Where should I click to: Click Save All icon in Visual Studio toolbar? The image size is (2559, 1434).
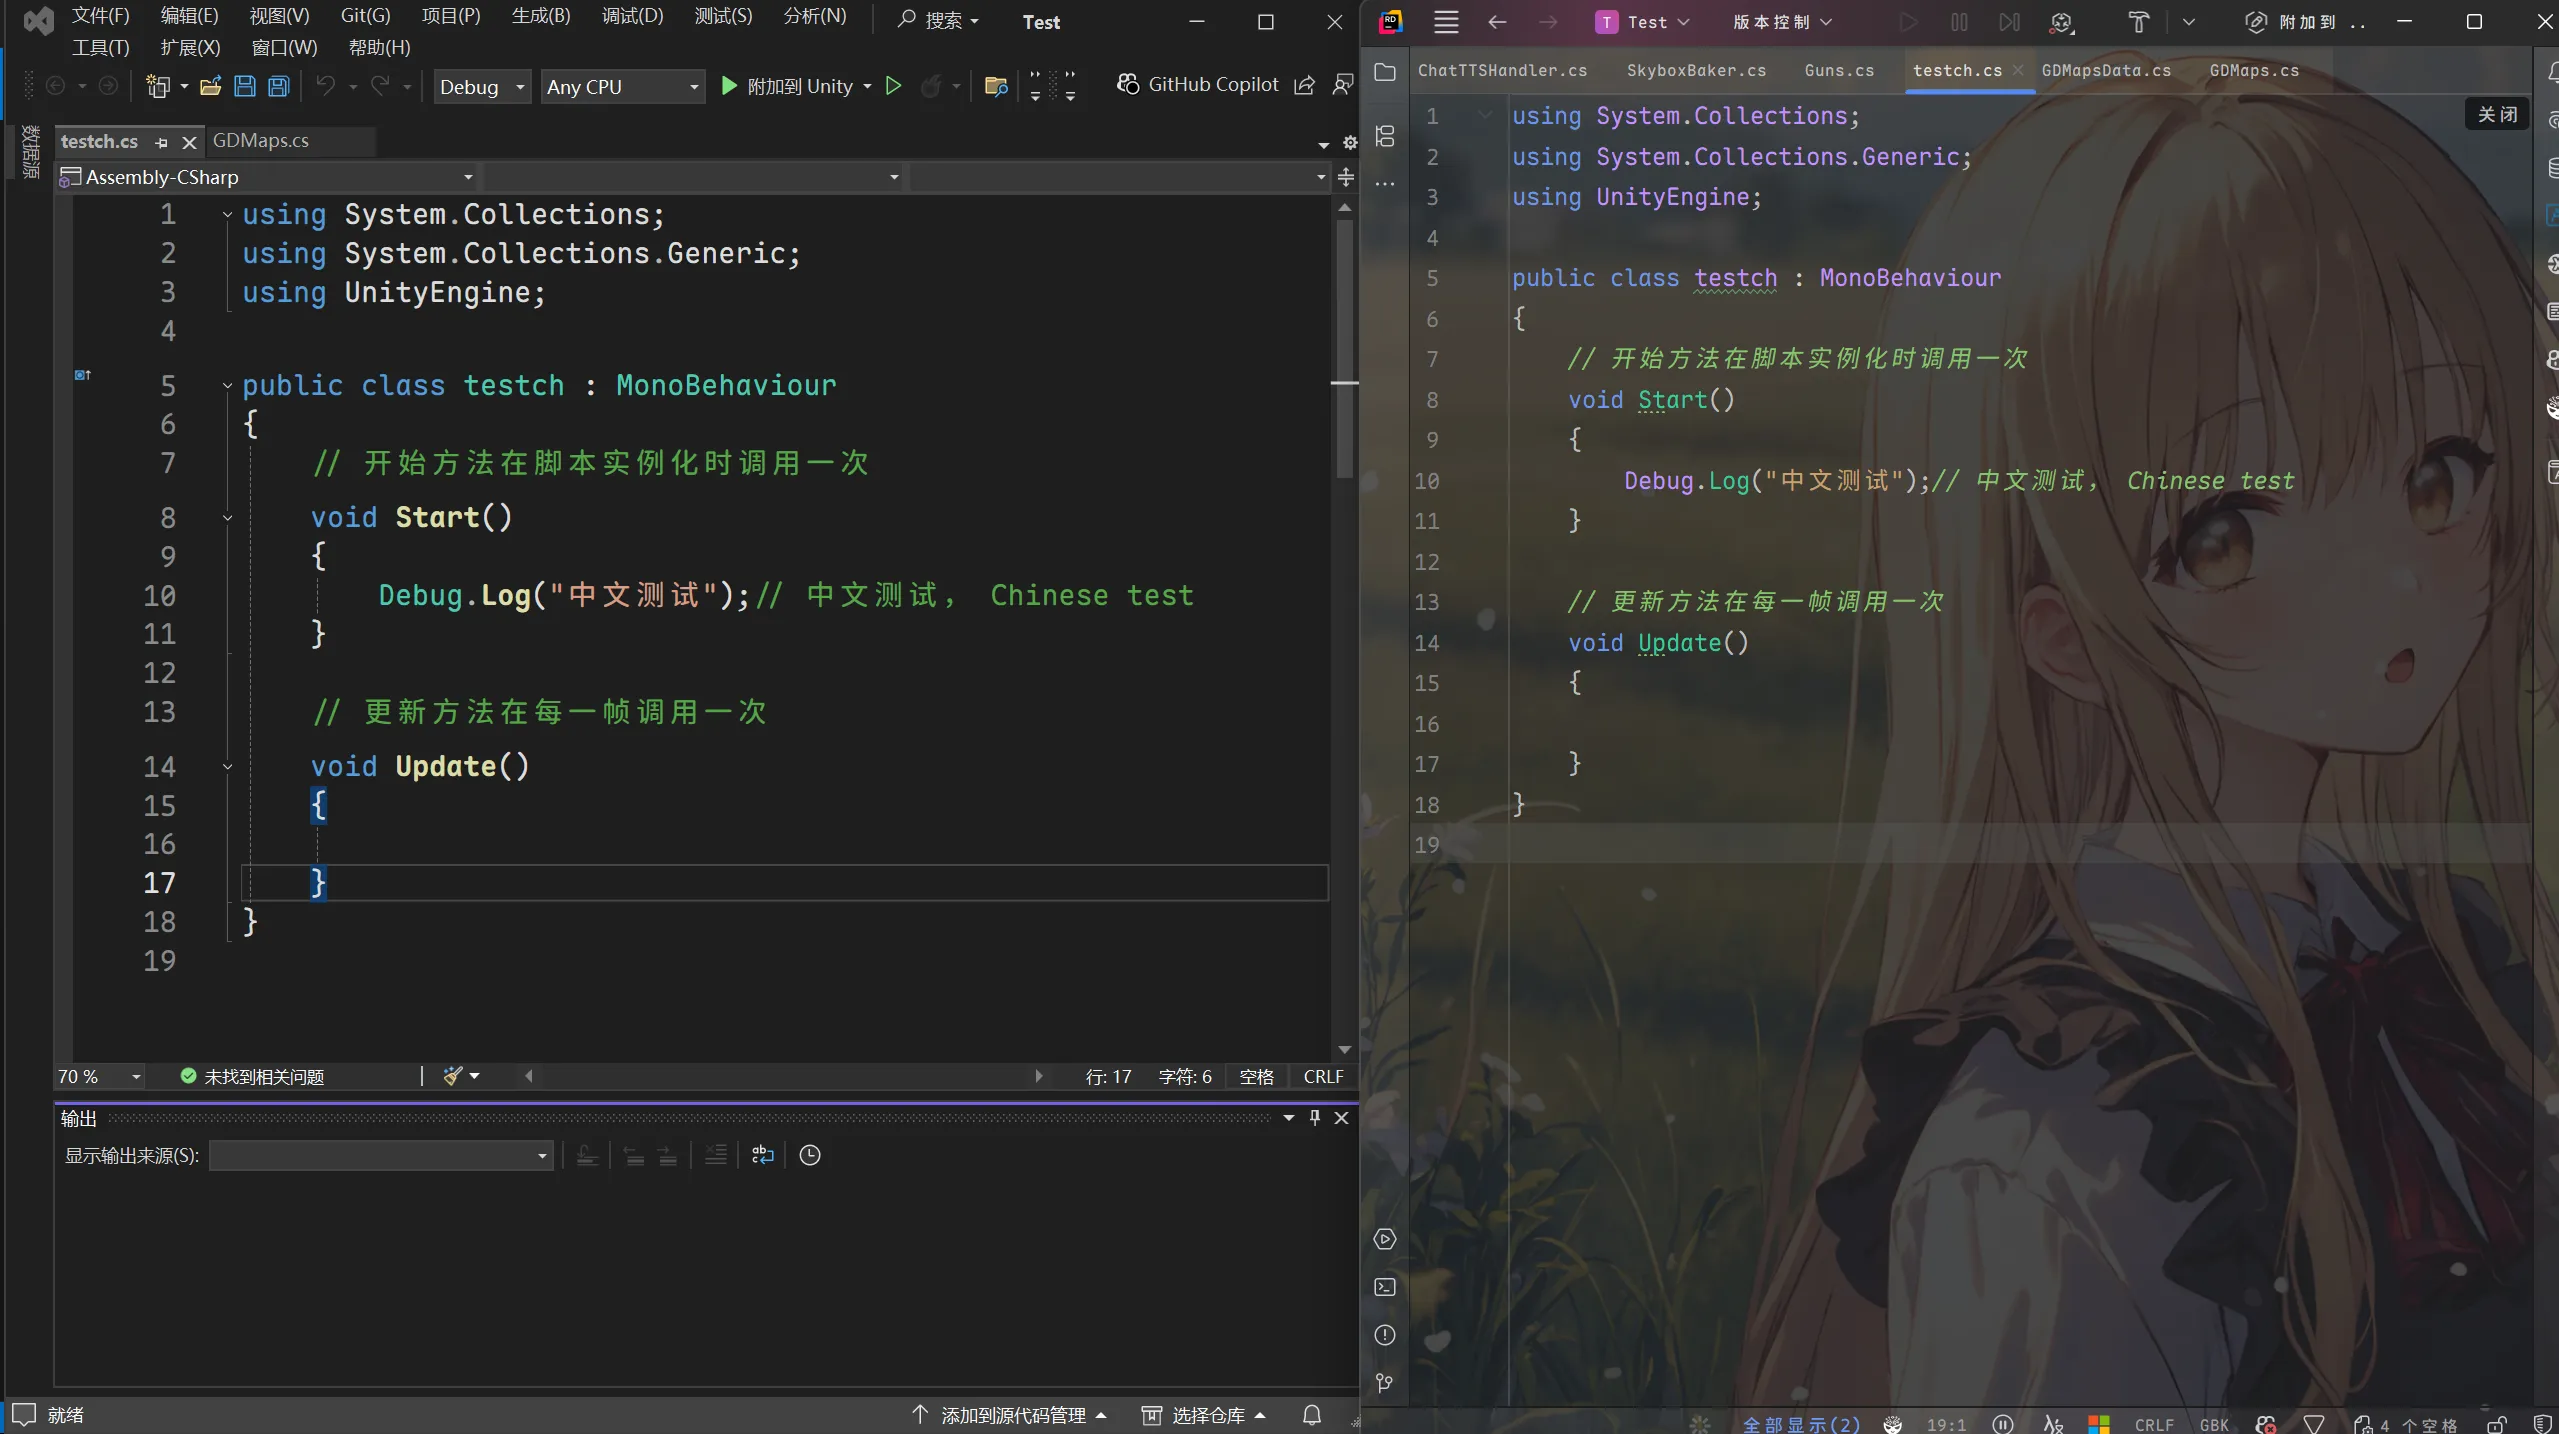(279, 87)
